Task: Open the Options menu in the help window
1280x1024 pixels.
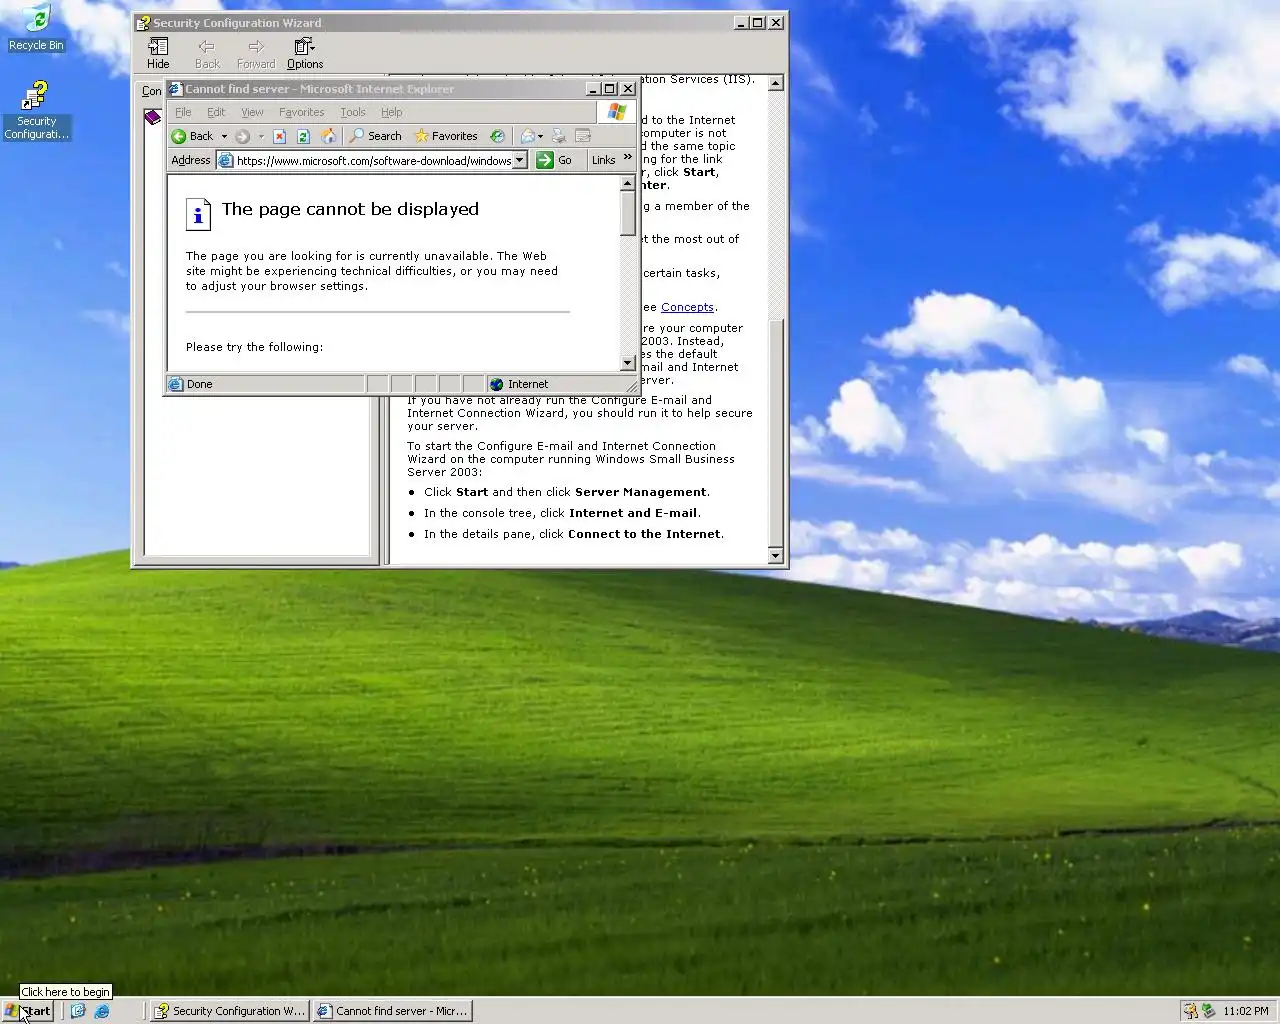Action: 305,54
